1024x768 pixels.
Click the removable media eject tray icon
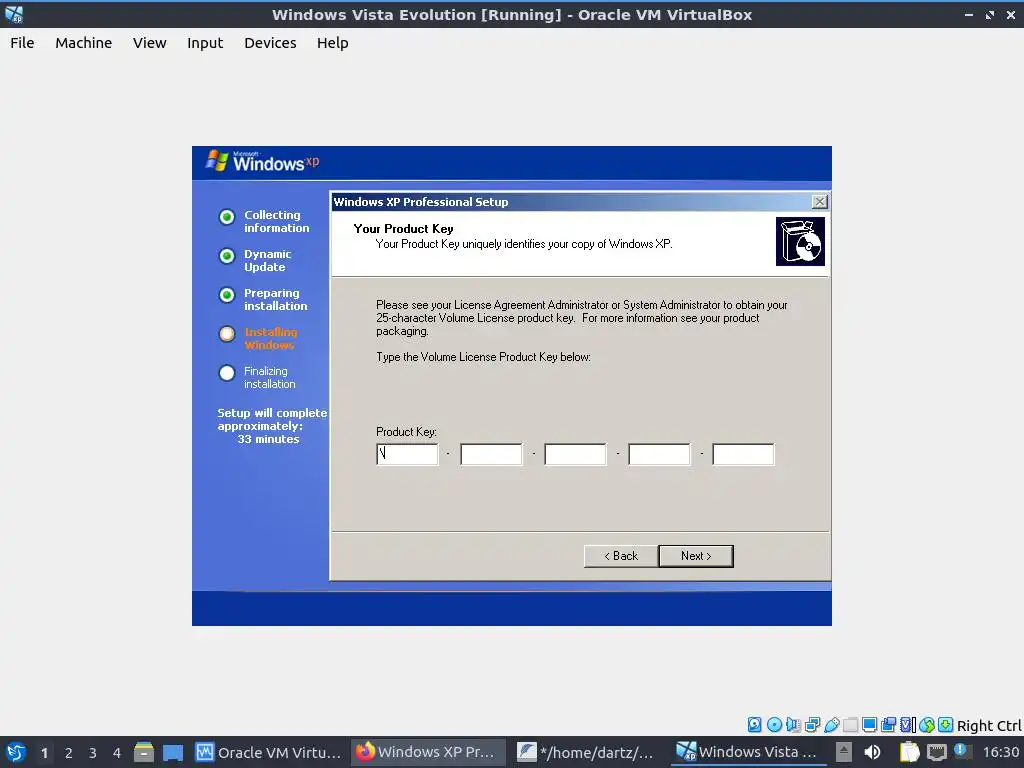844,752
